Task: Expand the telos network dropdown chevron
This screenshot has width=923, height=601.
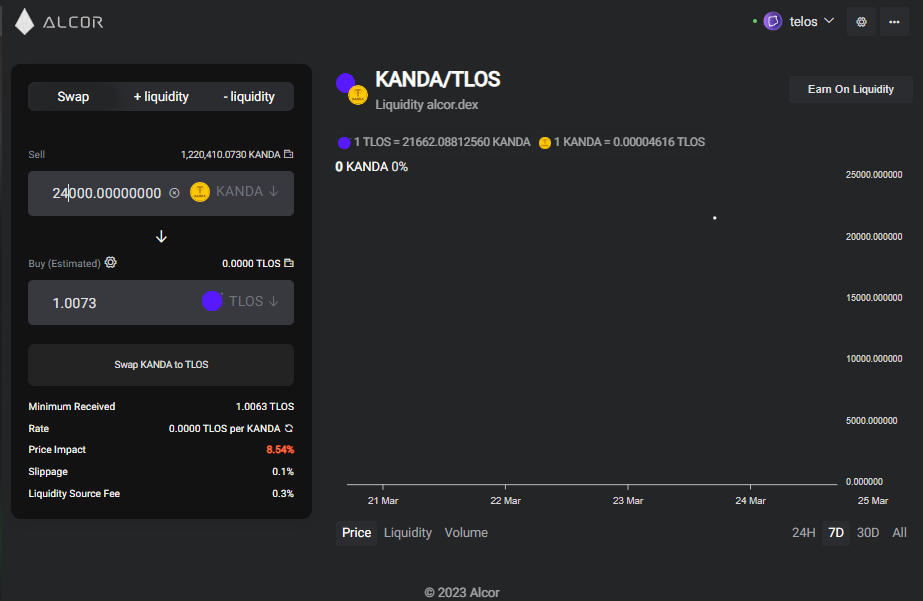Action: (829, 21)
